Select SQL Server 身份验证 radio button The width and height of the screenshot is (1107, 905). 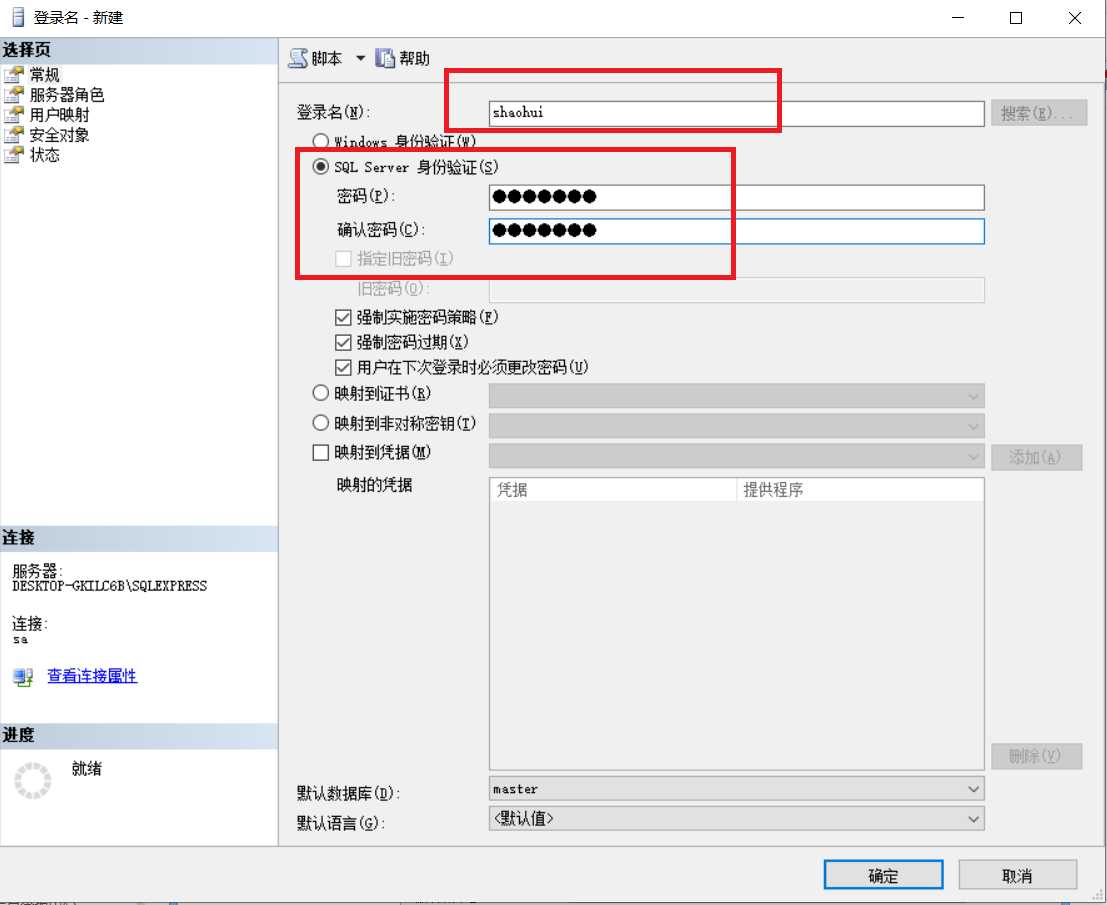(321, 167)
